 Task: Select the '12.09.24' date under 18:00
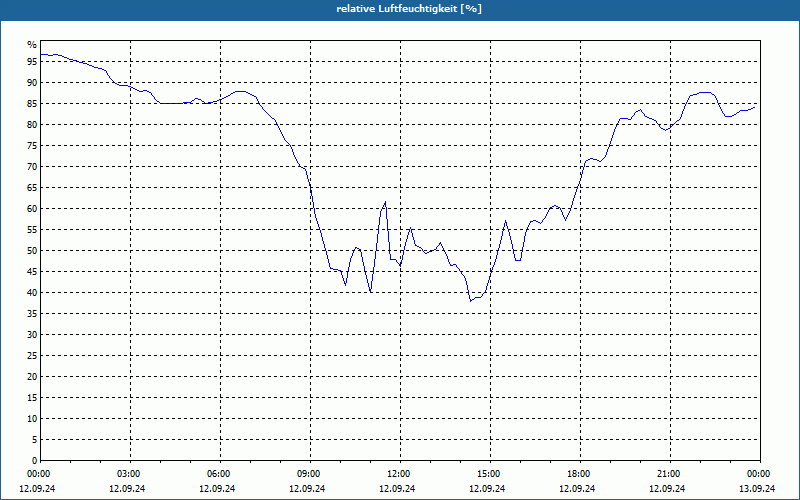(577, 489)
